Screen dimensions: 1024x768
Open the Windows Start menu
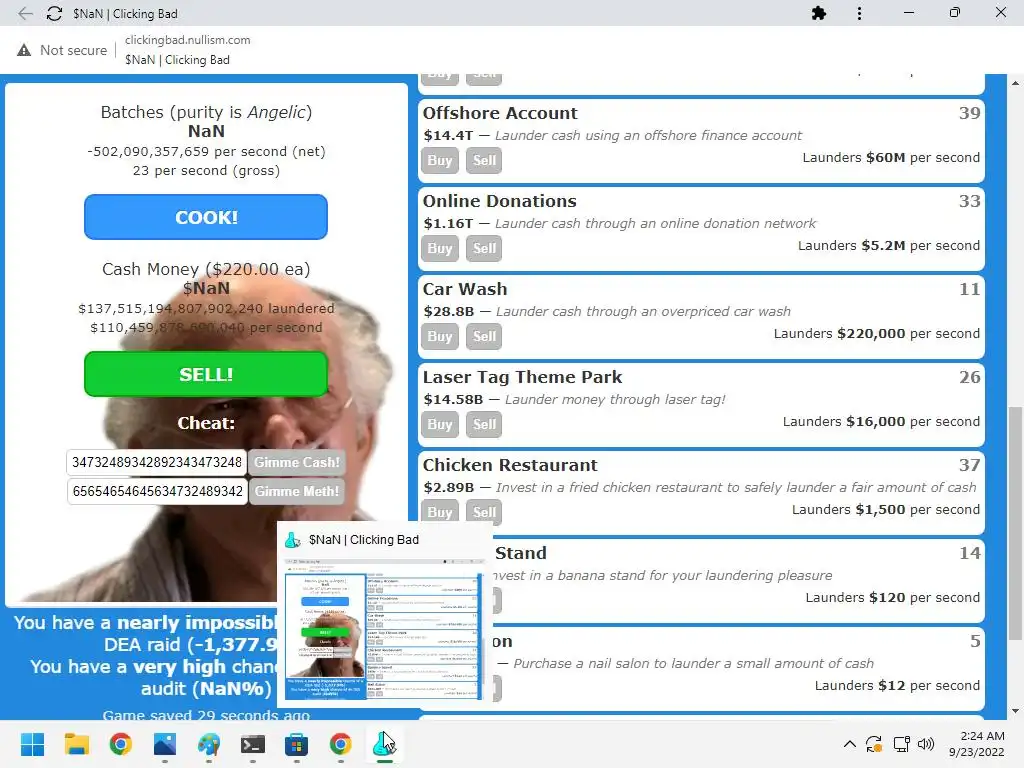point(32,744)
